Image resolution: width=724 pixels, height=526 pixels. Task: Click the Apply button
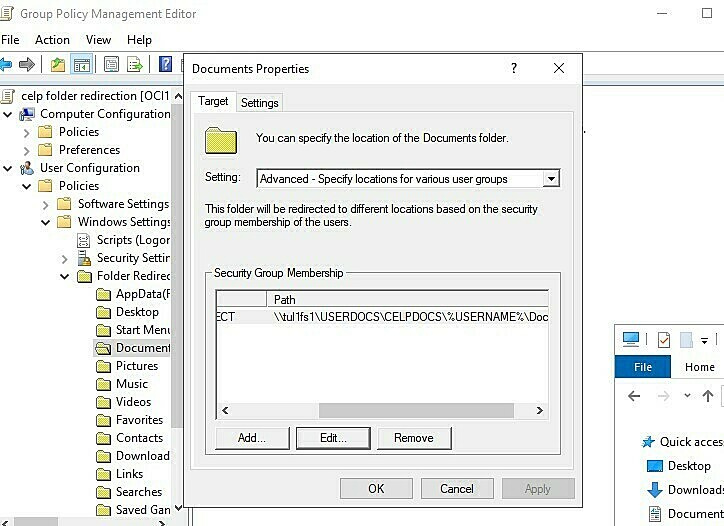click(x=538, y=489)
